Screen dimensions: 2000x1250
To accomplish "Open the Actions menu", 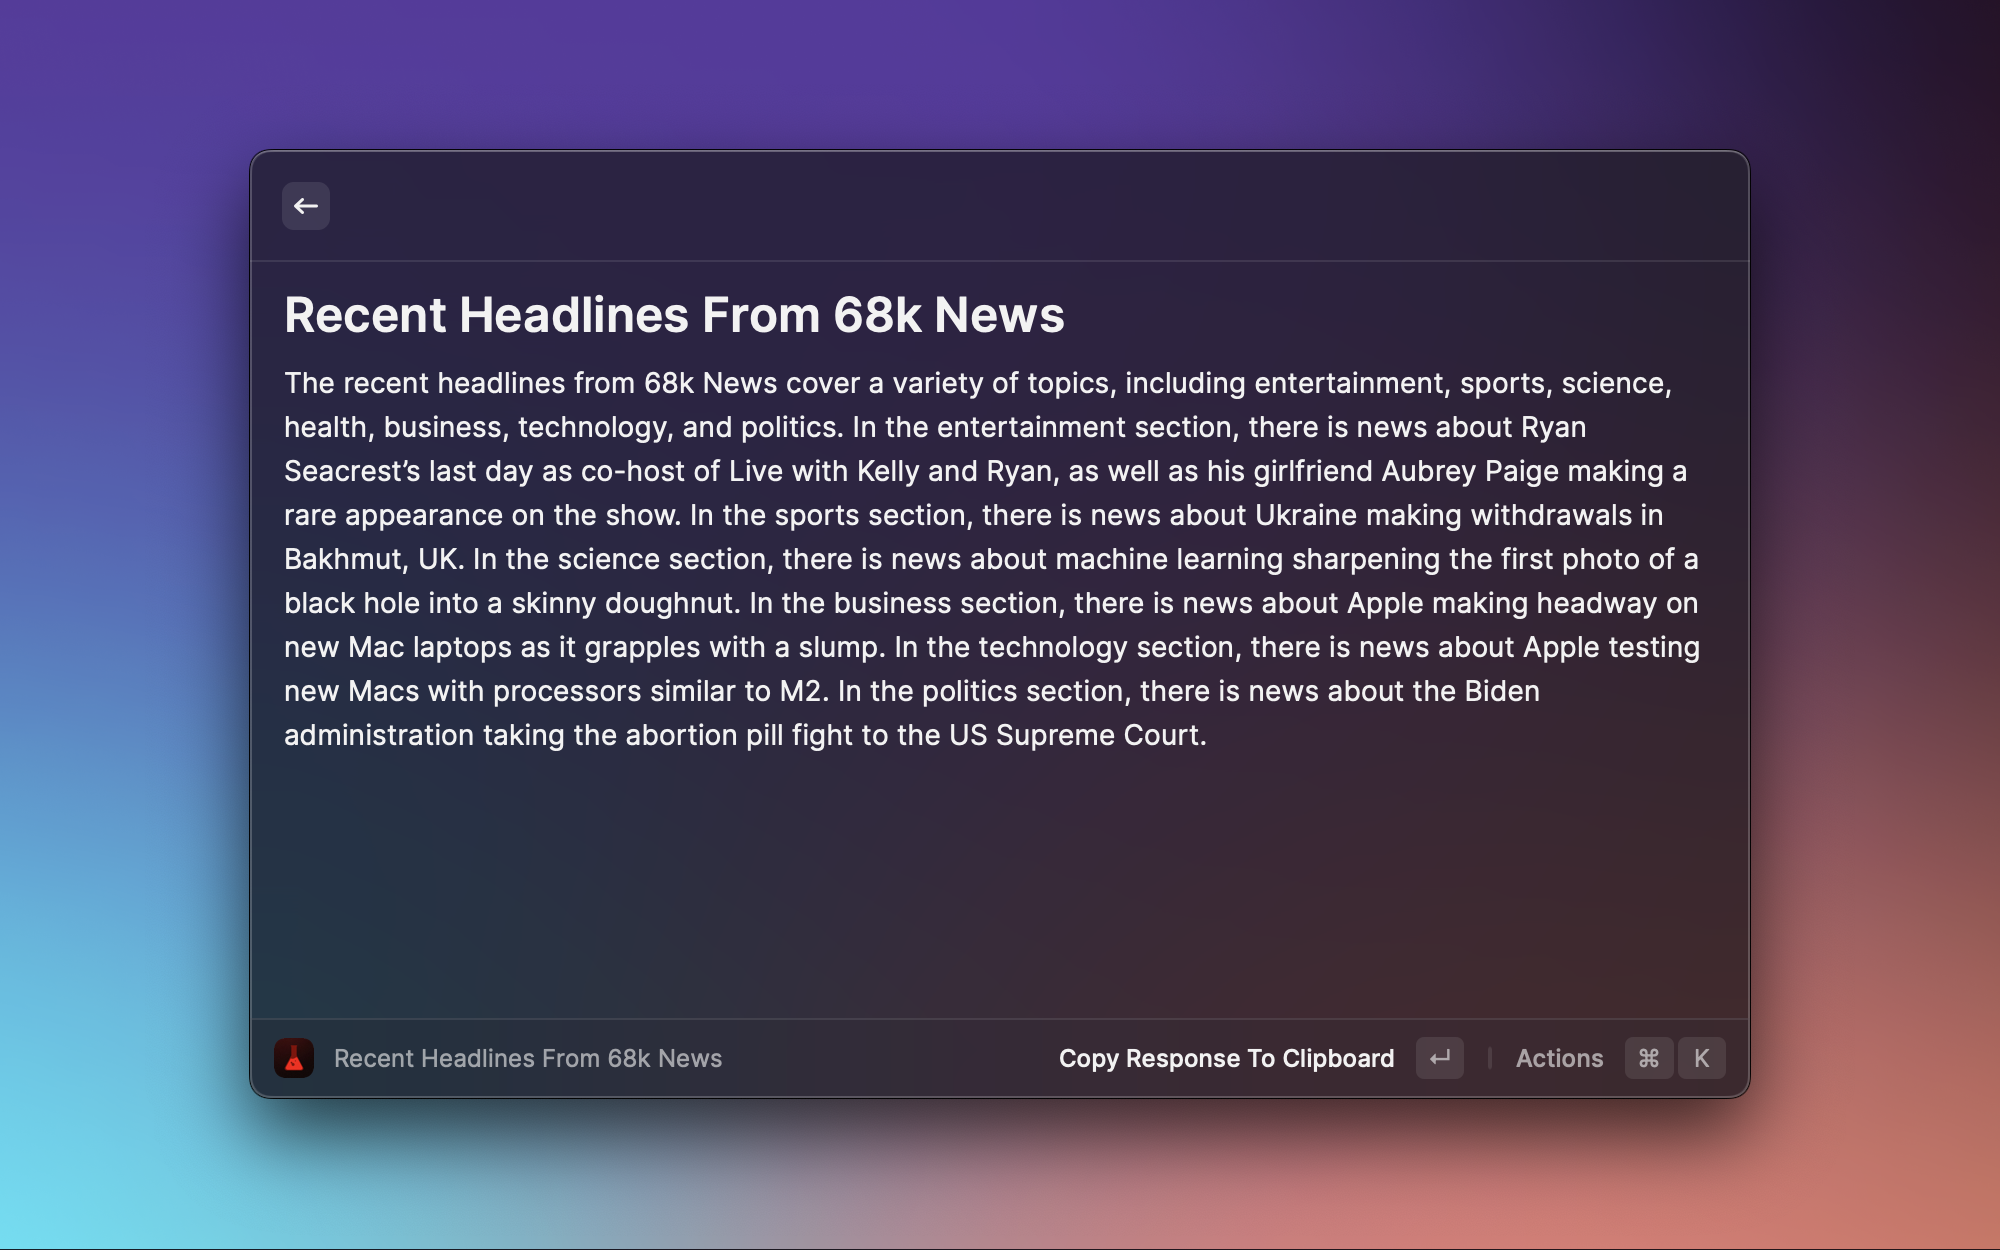I will pyautogui.click(x=1559, y=1058).
